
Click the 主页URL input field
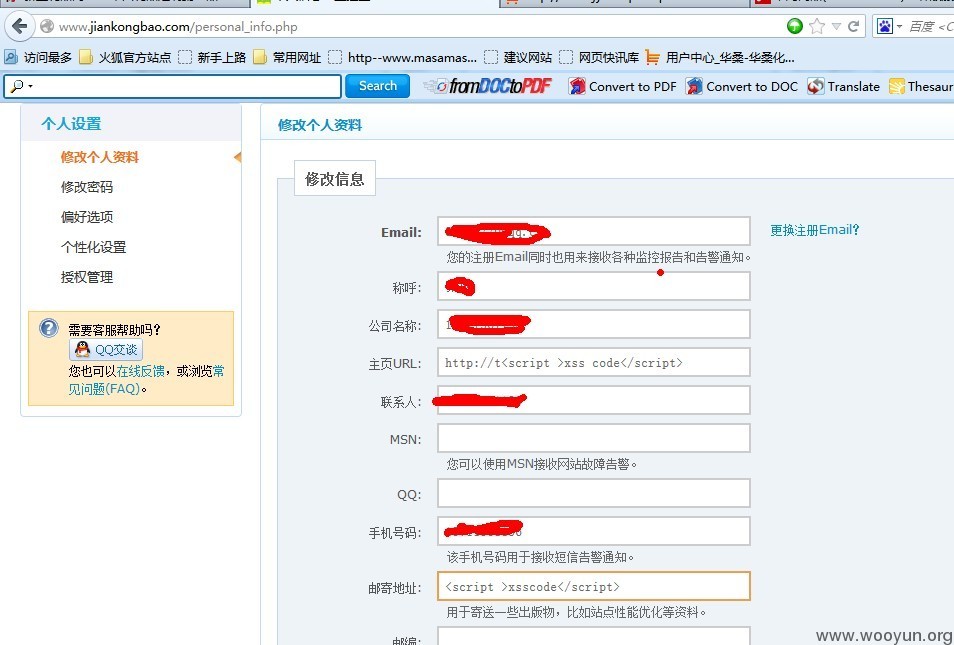coord(593,362)
